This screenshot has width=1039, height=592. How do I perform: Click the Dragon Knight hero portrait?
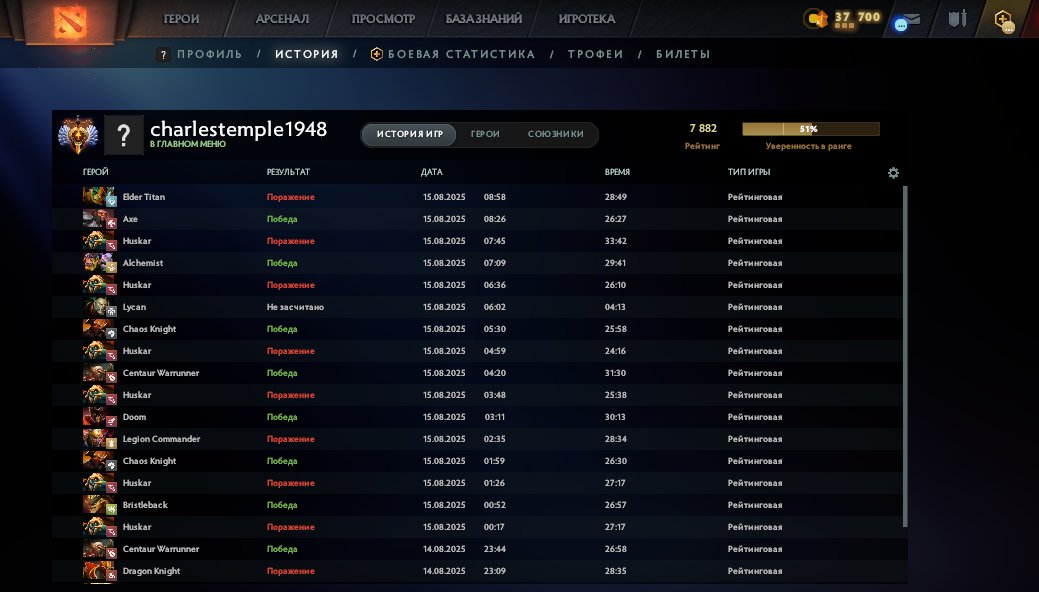(99, 571)
